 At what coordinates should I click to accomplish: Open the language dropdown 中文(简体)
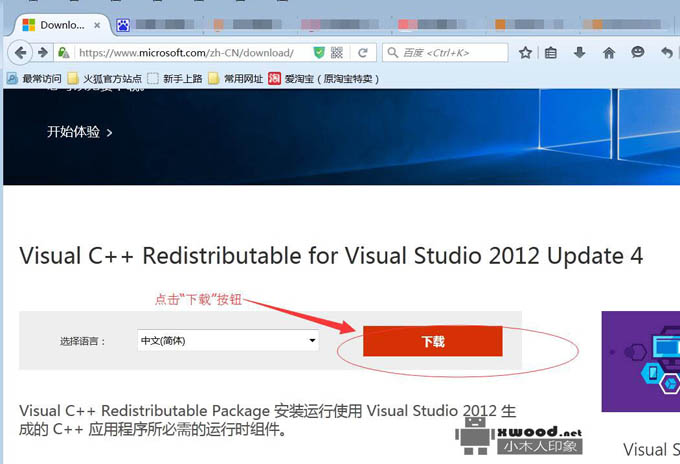(x=228, y=340)
